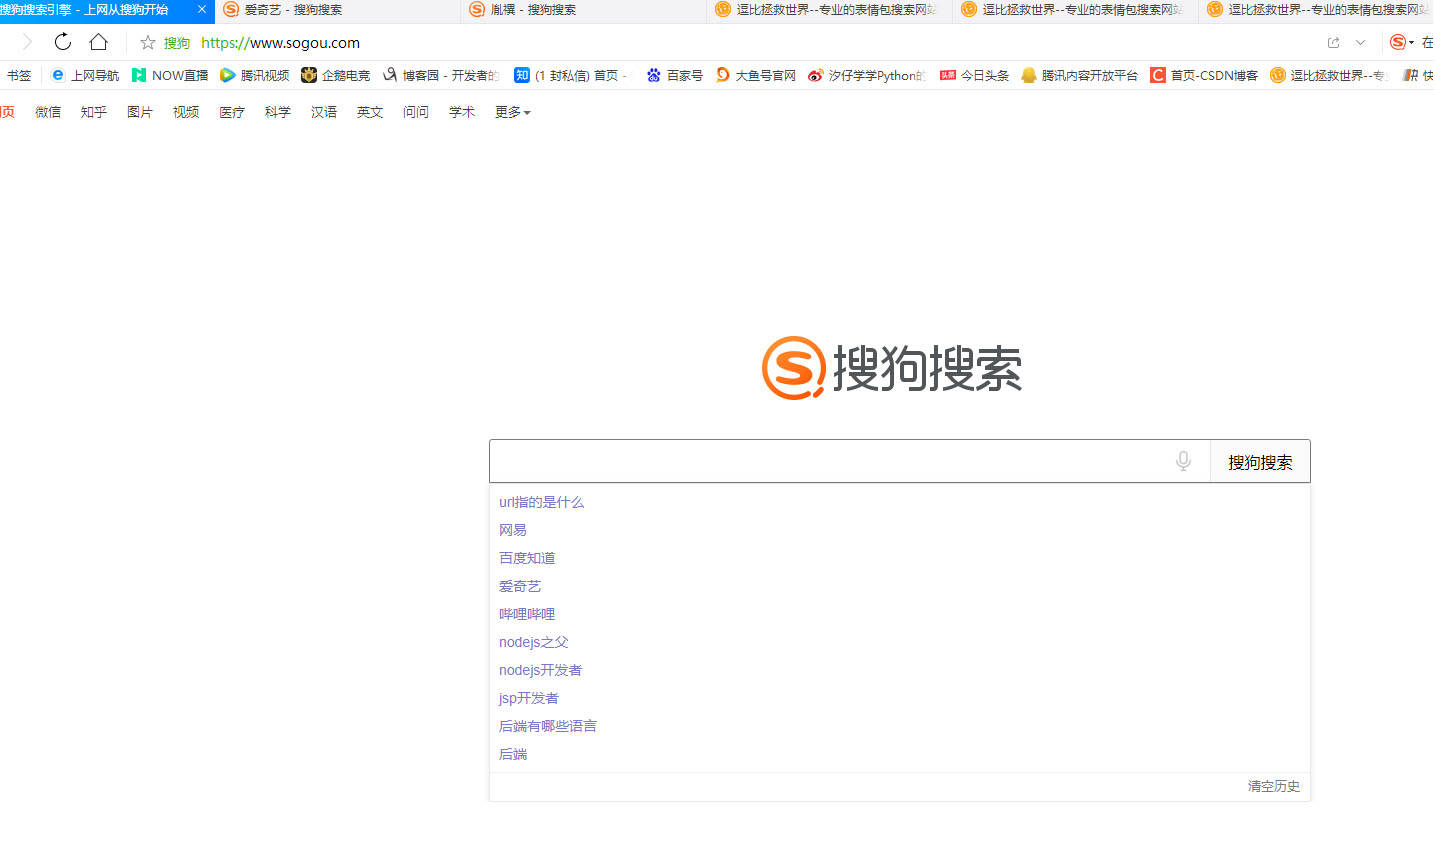This screenshot has width=1435, height=857.
Task: Open the 腾讯视频 bookmark
Action: click(x=255, y=75)
